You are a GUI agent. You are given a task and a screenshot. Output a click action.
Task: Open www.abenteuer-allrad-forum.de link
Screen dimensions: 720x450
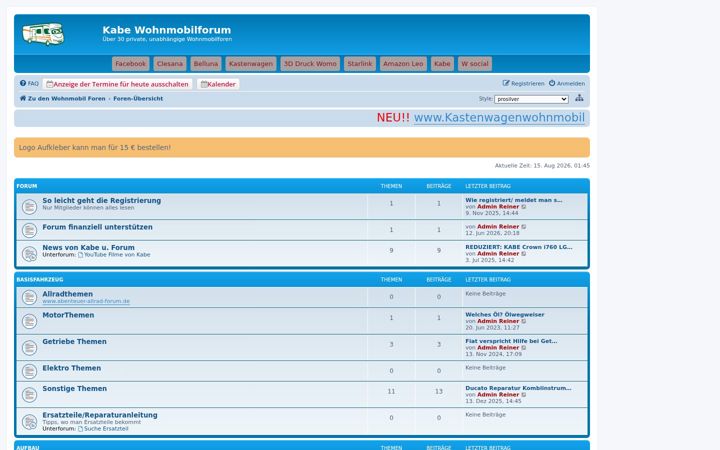pyautogui.click(x=86, y=301)
